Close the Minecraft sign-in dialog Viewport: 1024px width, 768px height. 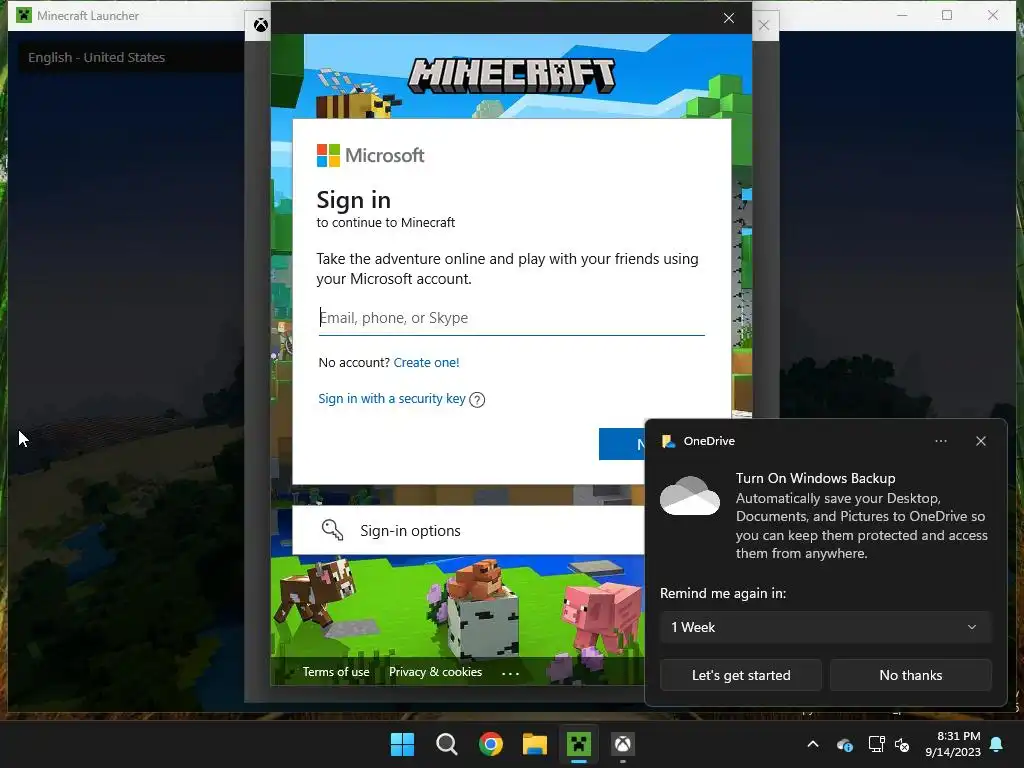pyautogui.click(x=729, y=18)
